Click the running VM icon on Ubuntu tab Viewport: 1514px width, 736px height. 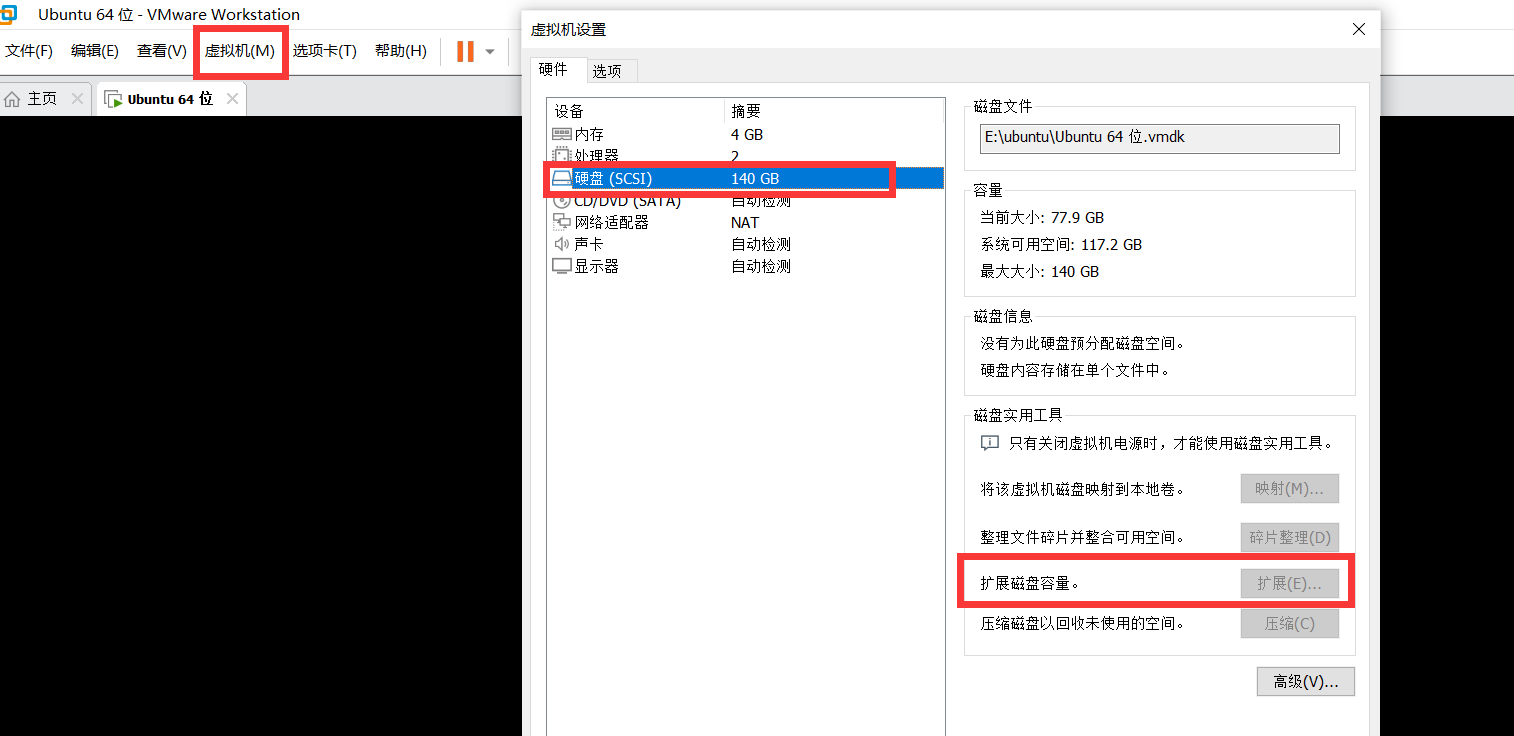[x=114, y=99]
